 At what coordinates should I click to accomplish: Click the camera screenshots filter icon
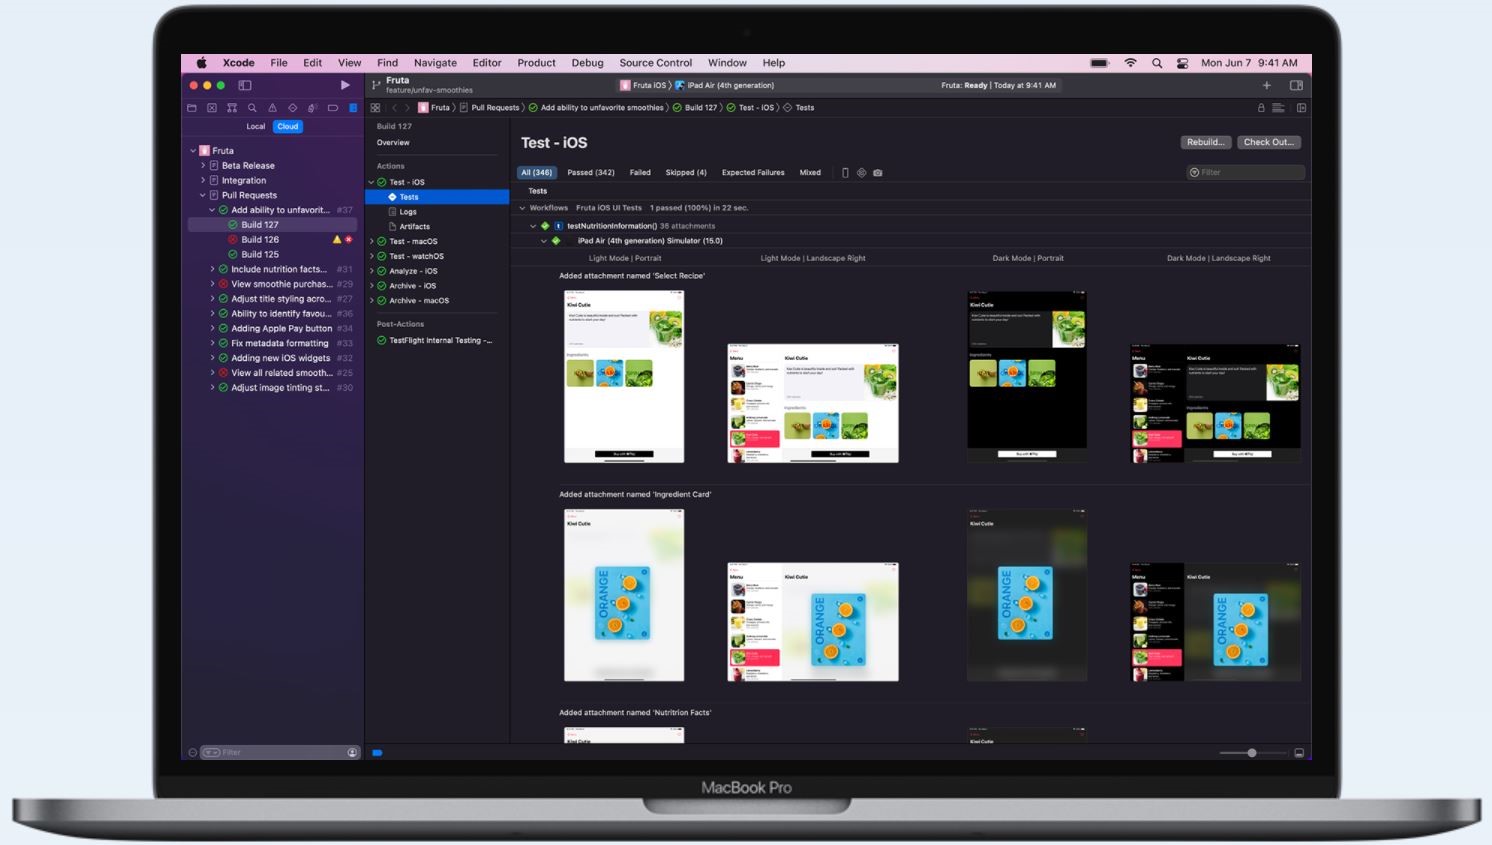[x=878, y=173]
